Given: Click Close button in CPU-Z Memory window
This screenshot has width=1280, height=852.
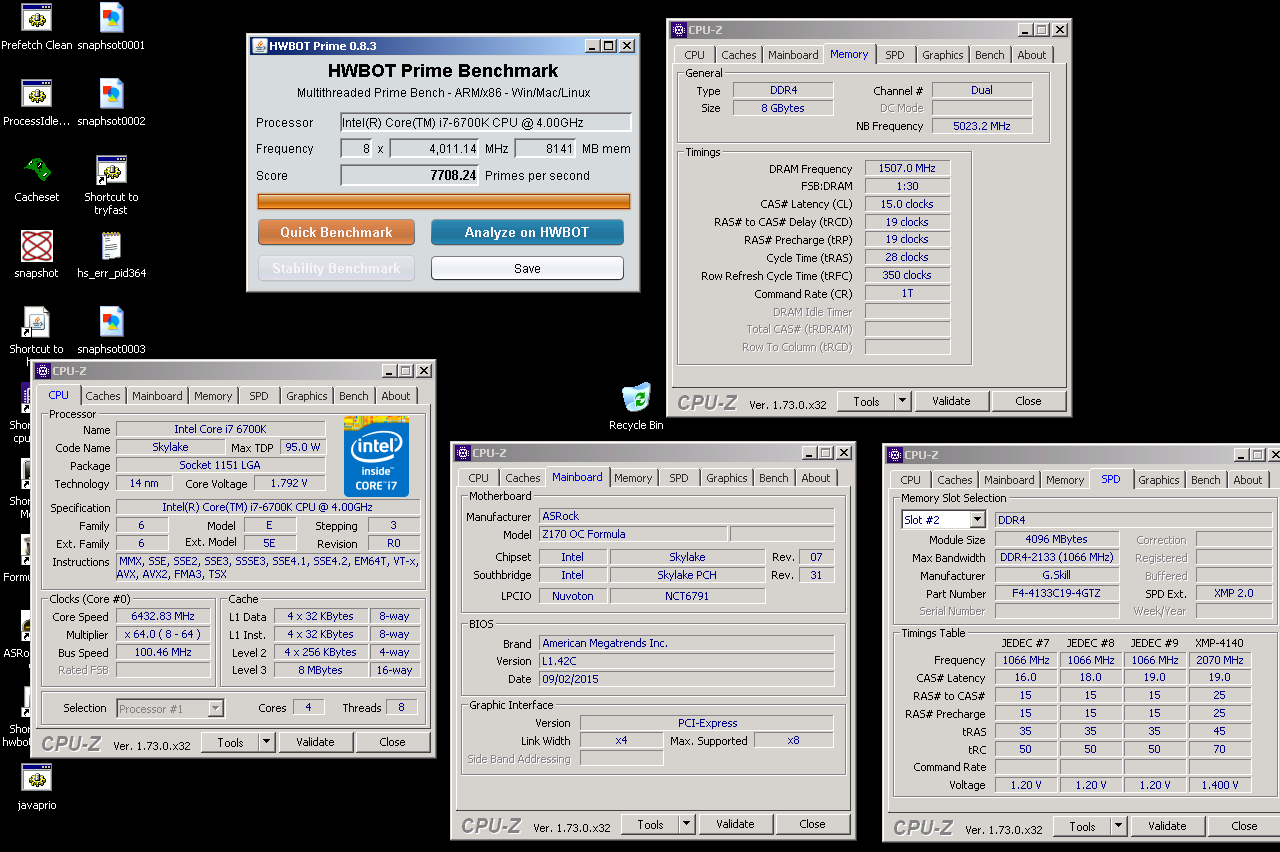Looking at the screenshot, I should click(x=1028, y=401).
